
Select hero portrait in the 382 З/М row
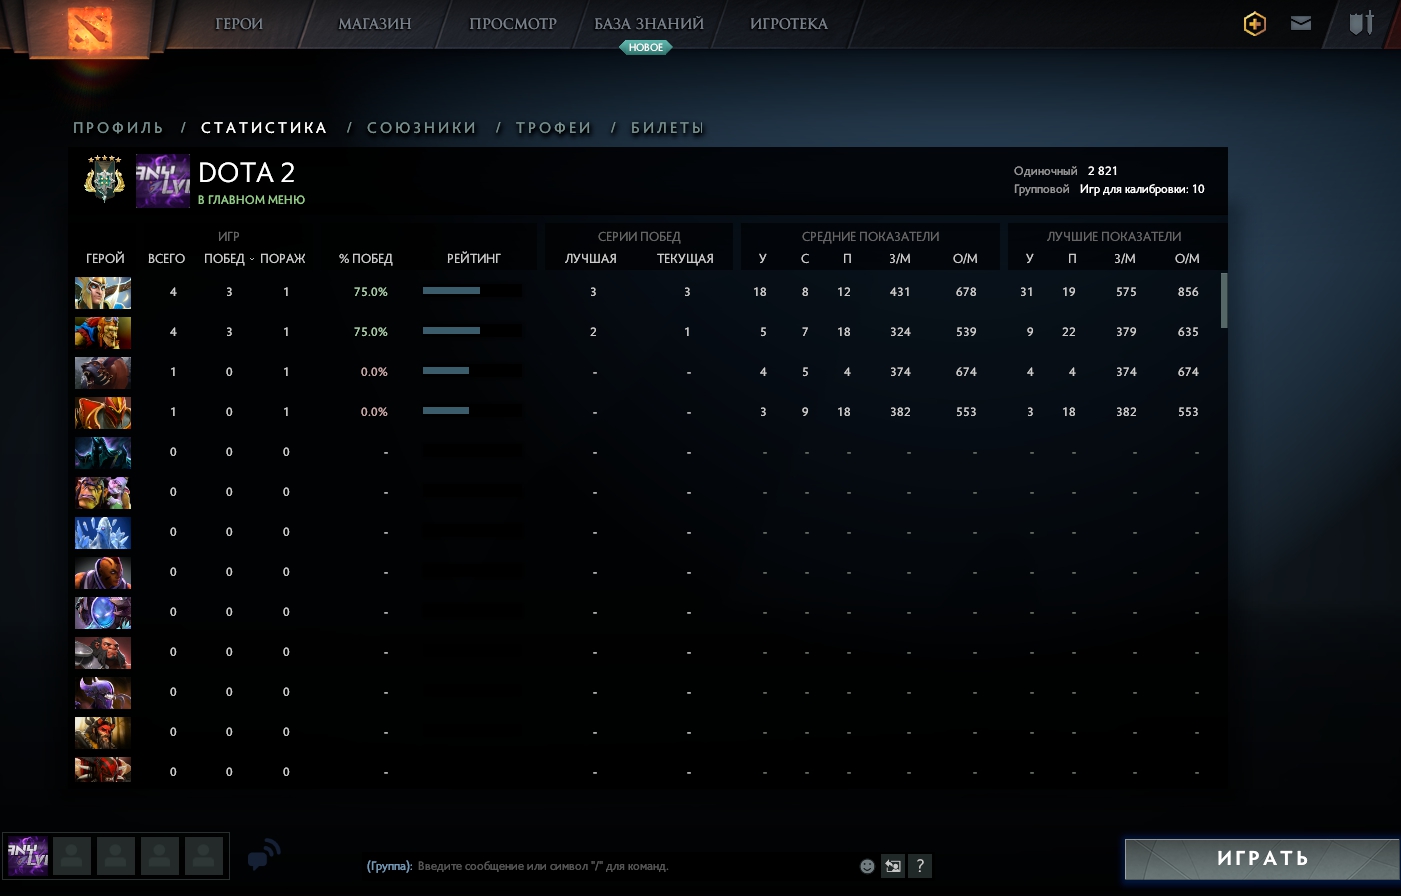pos(103,413)
